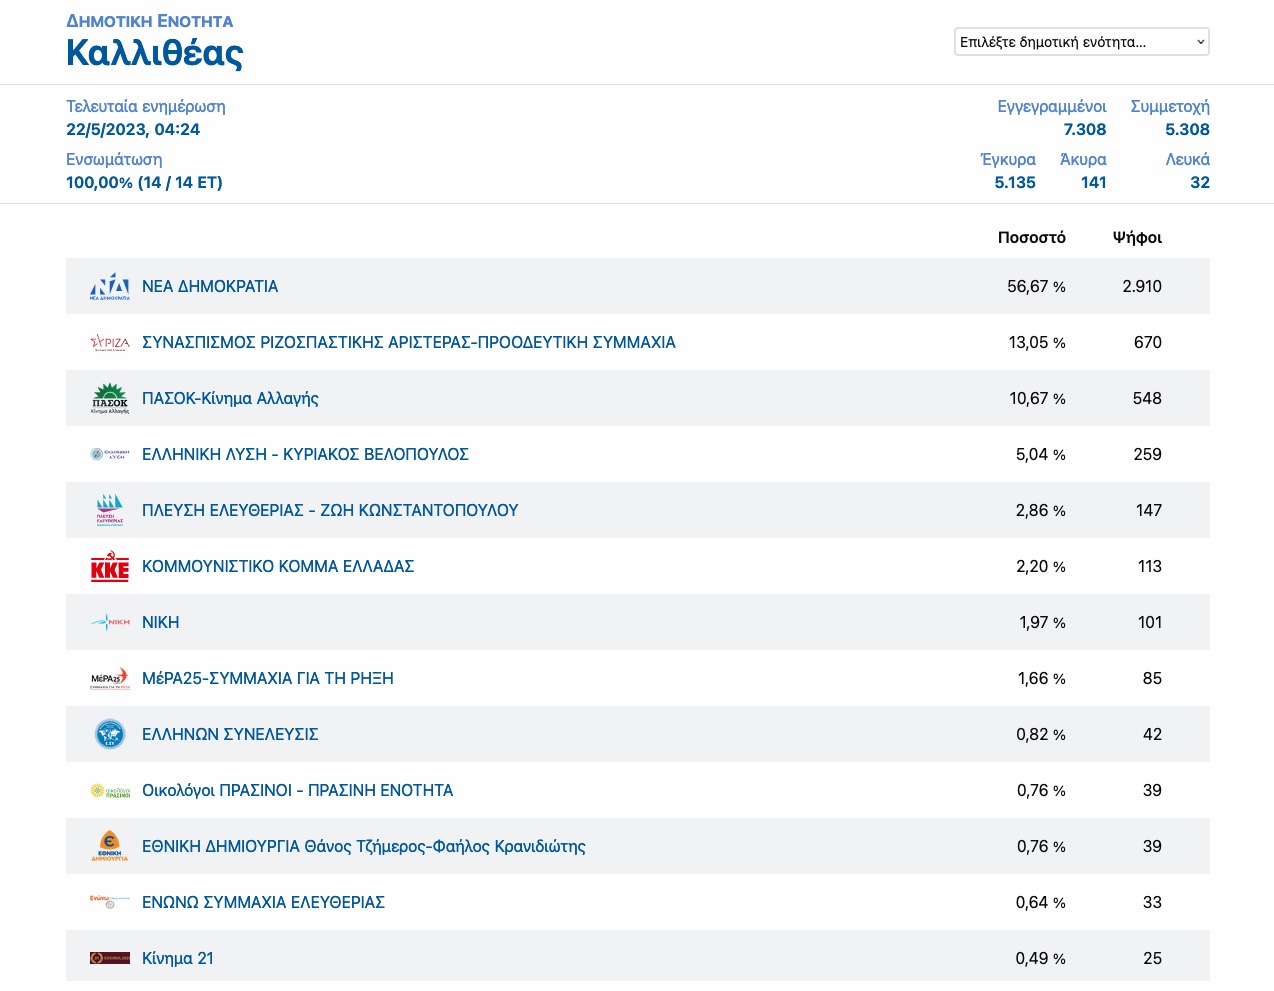Click the 147 votes cell

[1149, 510]
